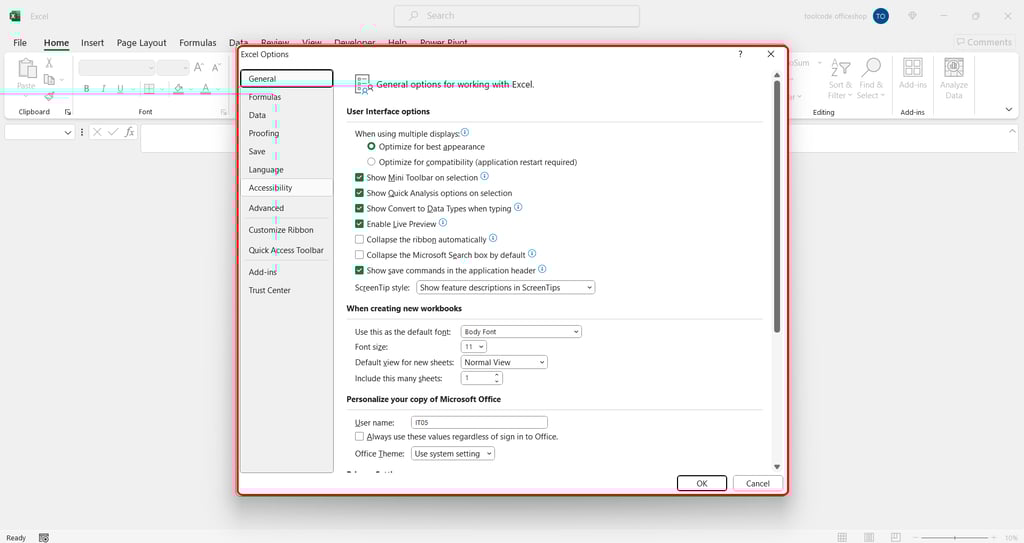Toggle Bold formatting in Font group

(x=86, y=88)
